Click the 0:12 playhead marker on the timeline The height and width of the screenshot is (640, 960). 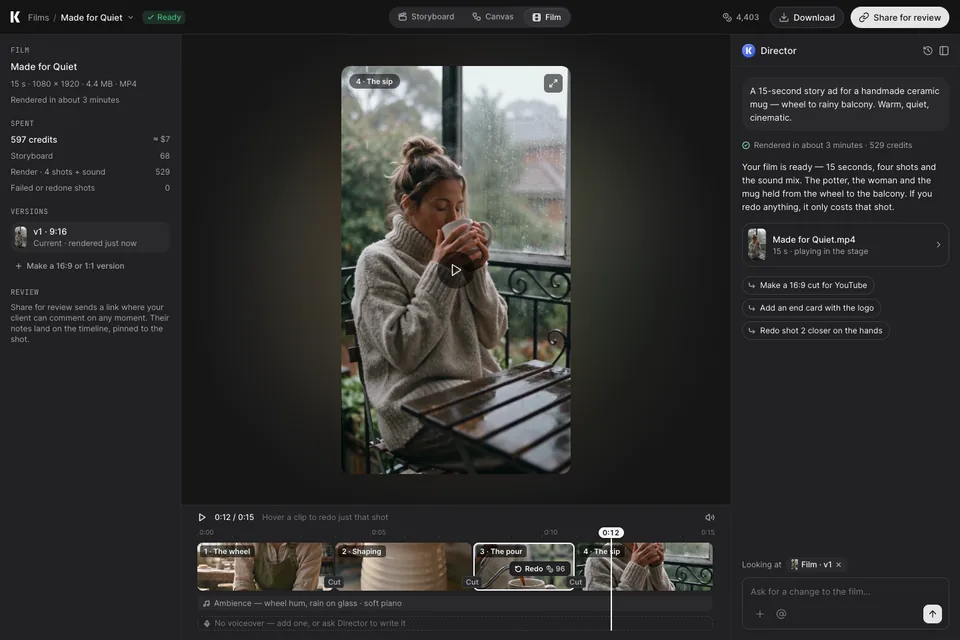tap(610, 533)
